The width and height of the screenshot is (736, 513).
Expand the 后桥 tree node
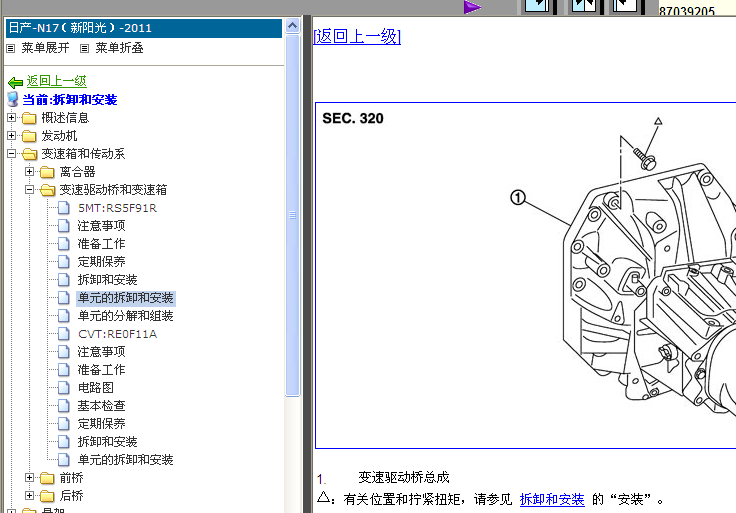[30, 496]
